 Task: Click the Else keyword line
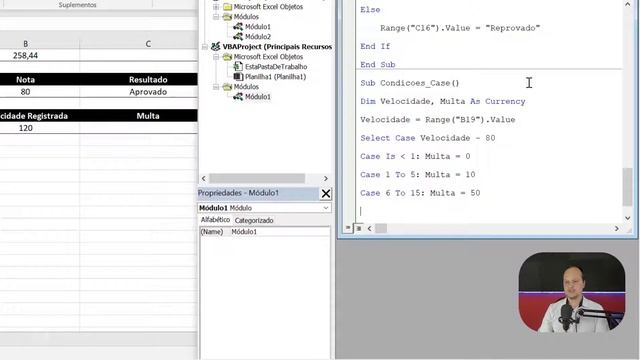370,10
